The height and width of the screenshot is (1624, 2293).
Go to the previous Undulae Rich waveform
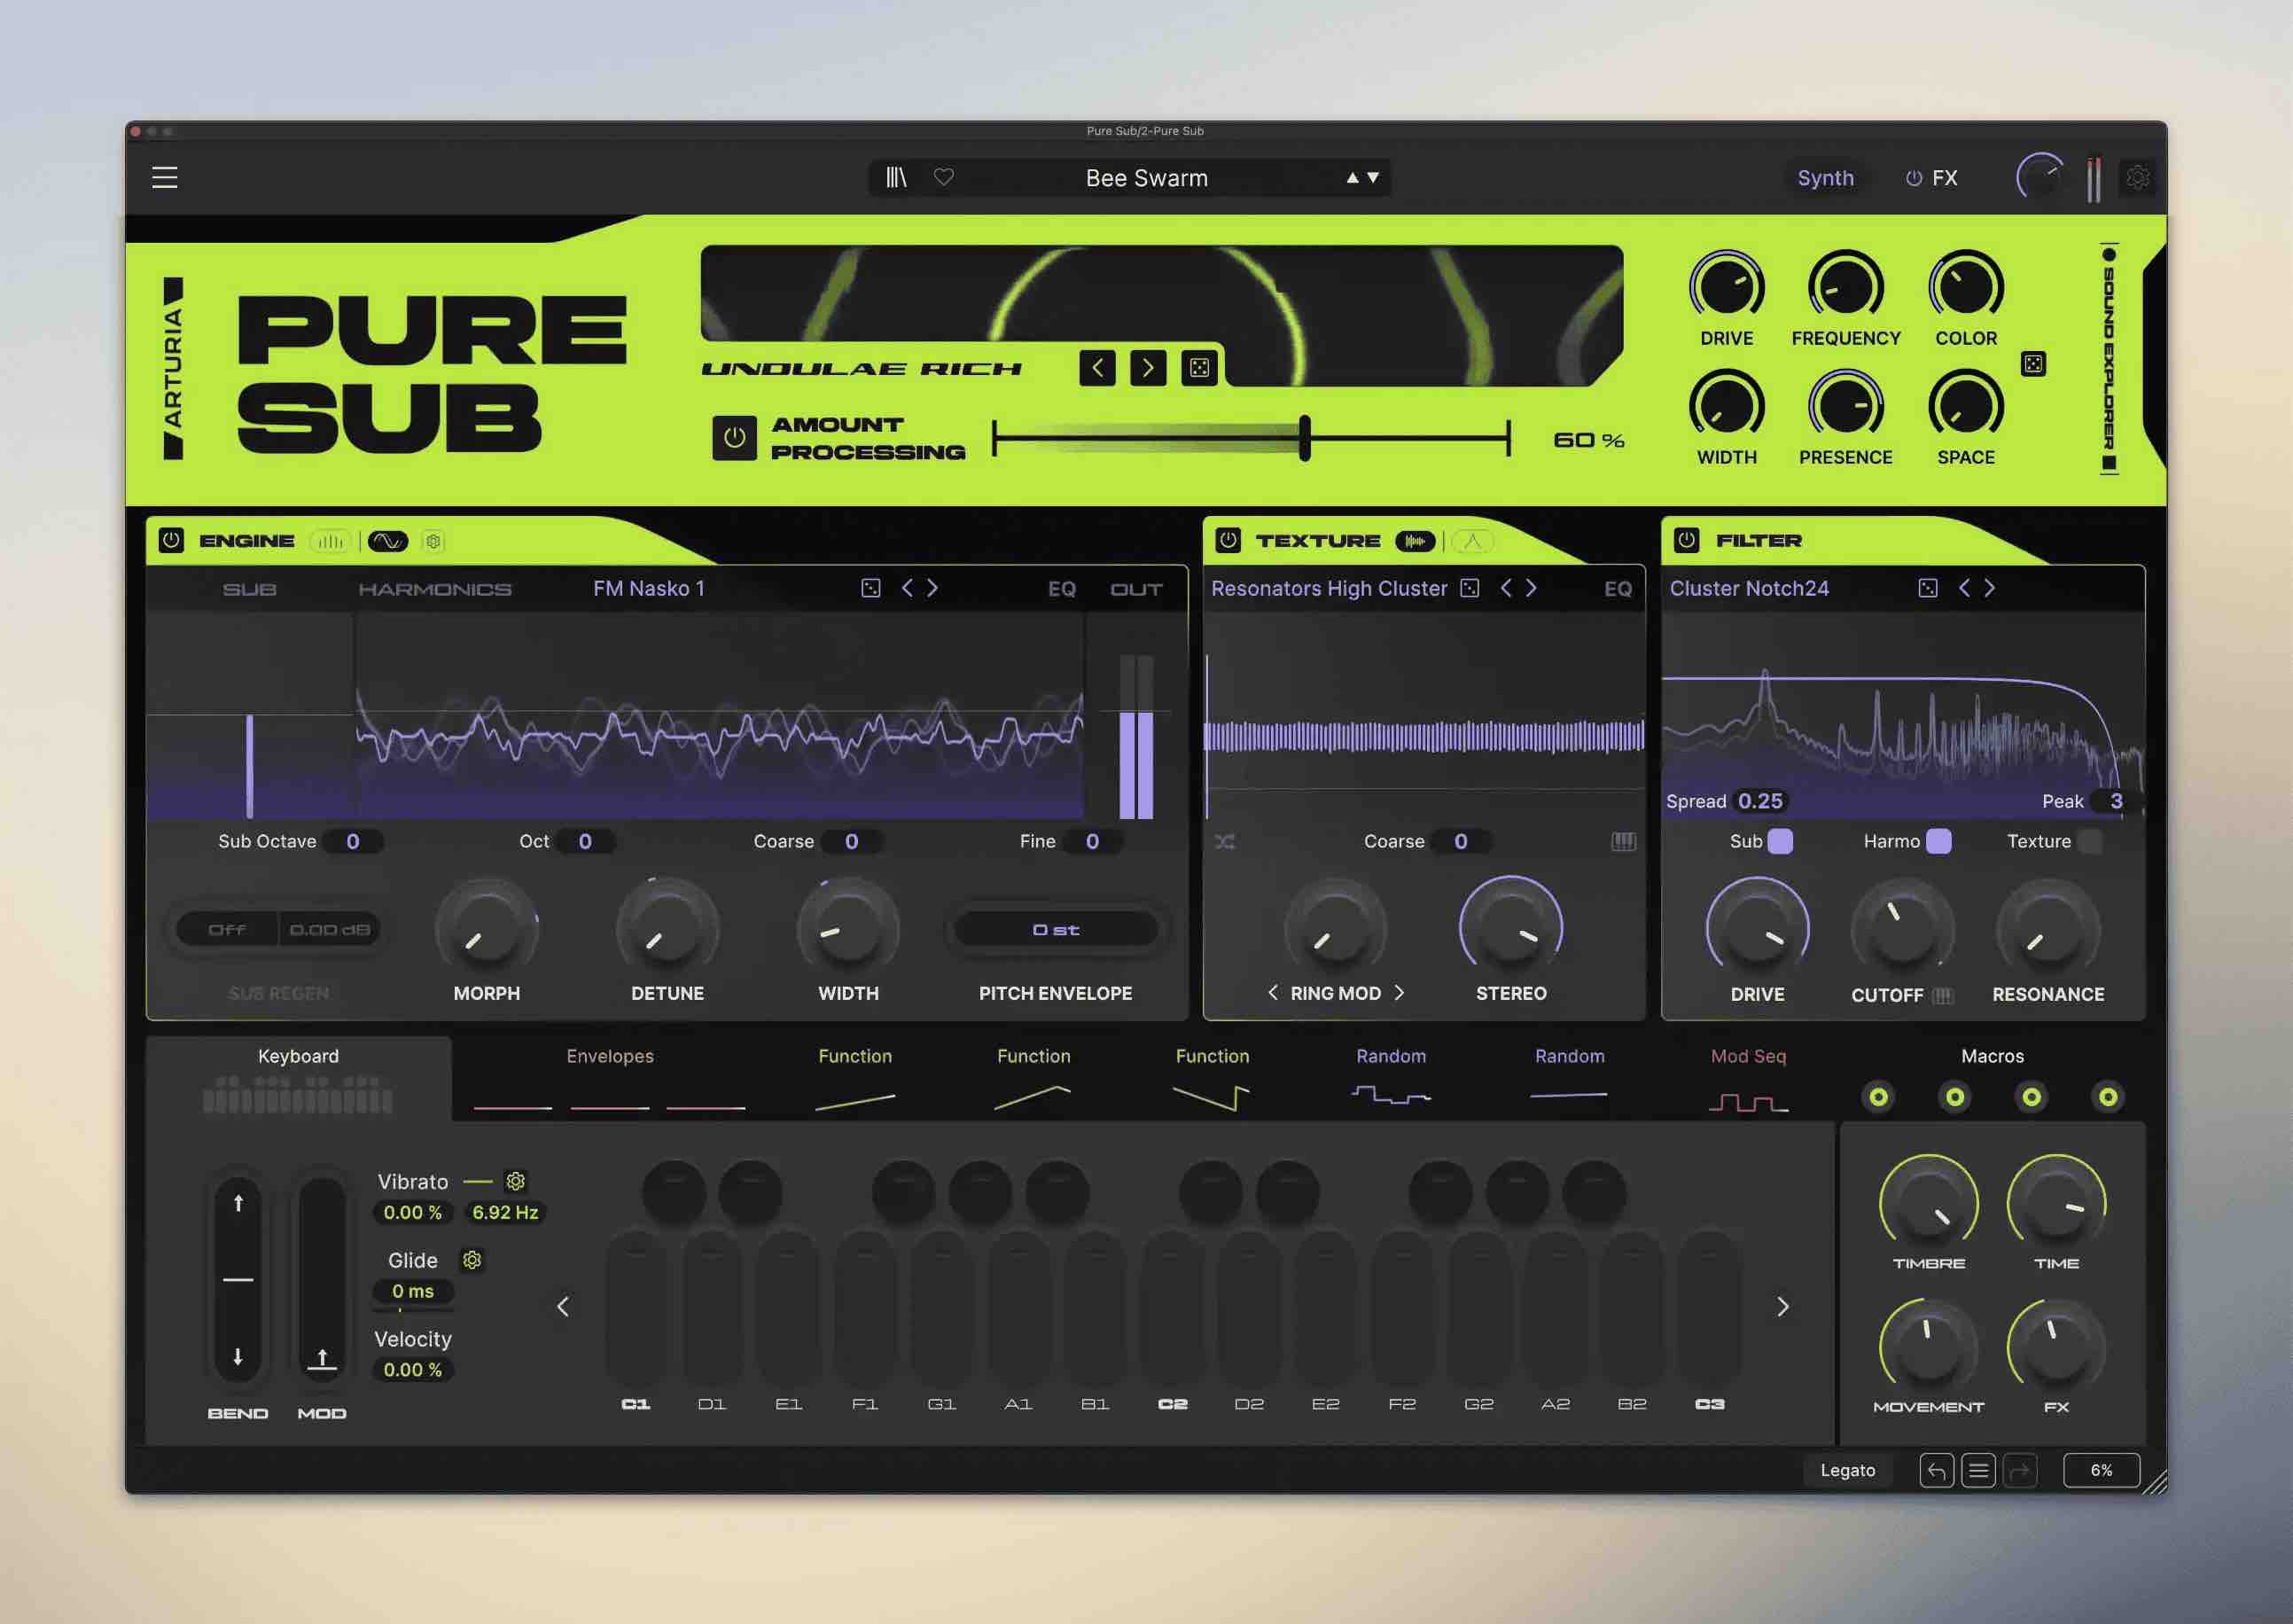coord(1097,368)
